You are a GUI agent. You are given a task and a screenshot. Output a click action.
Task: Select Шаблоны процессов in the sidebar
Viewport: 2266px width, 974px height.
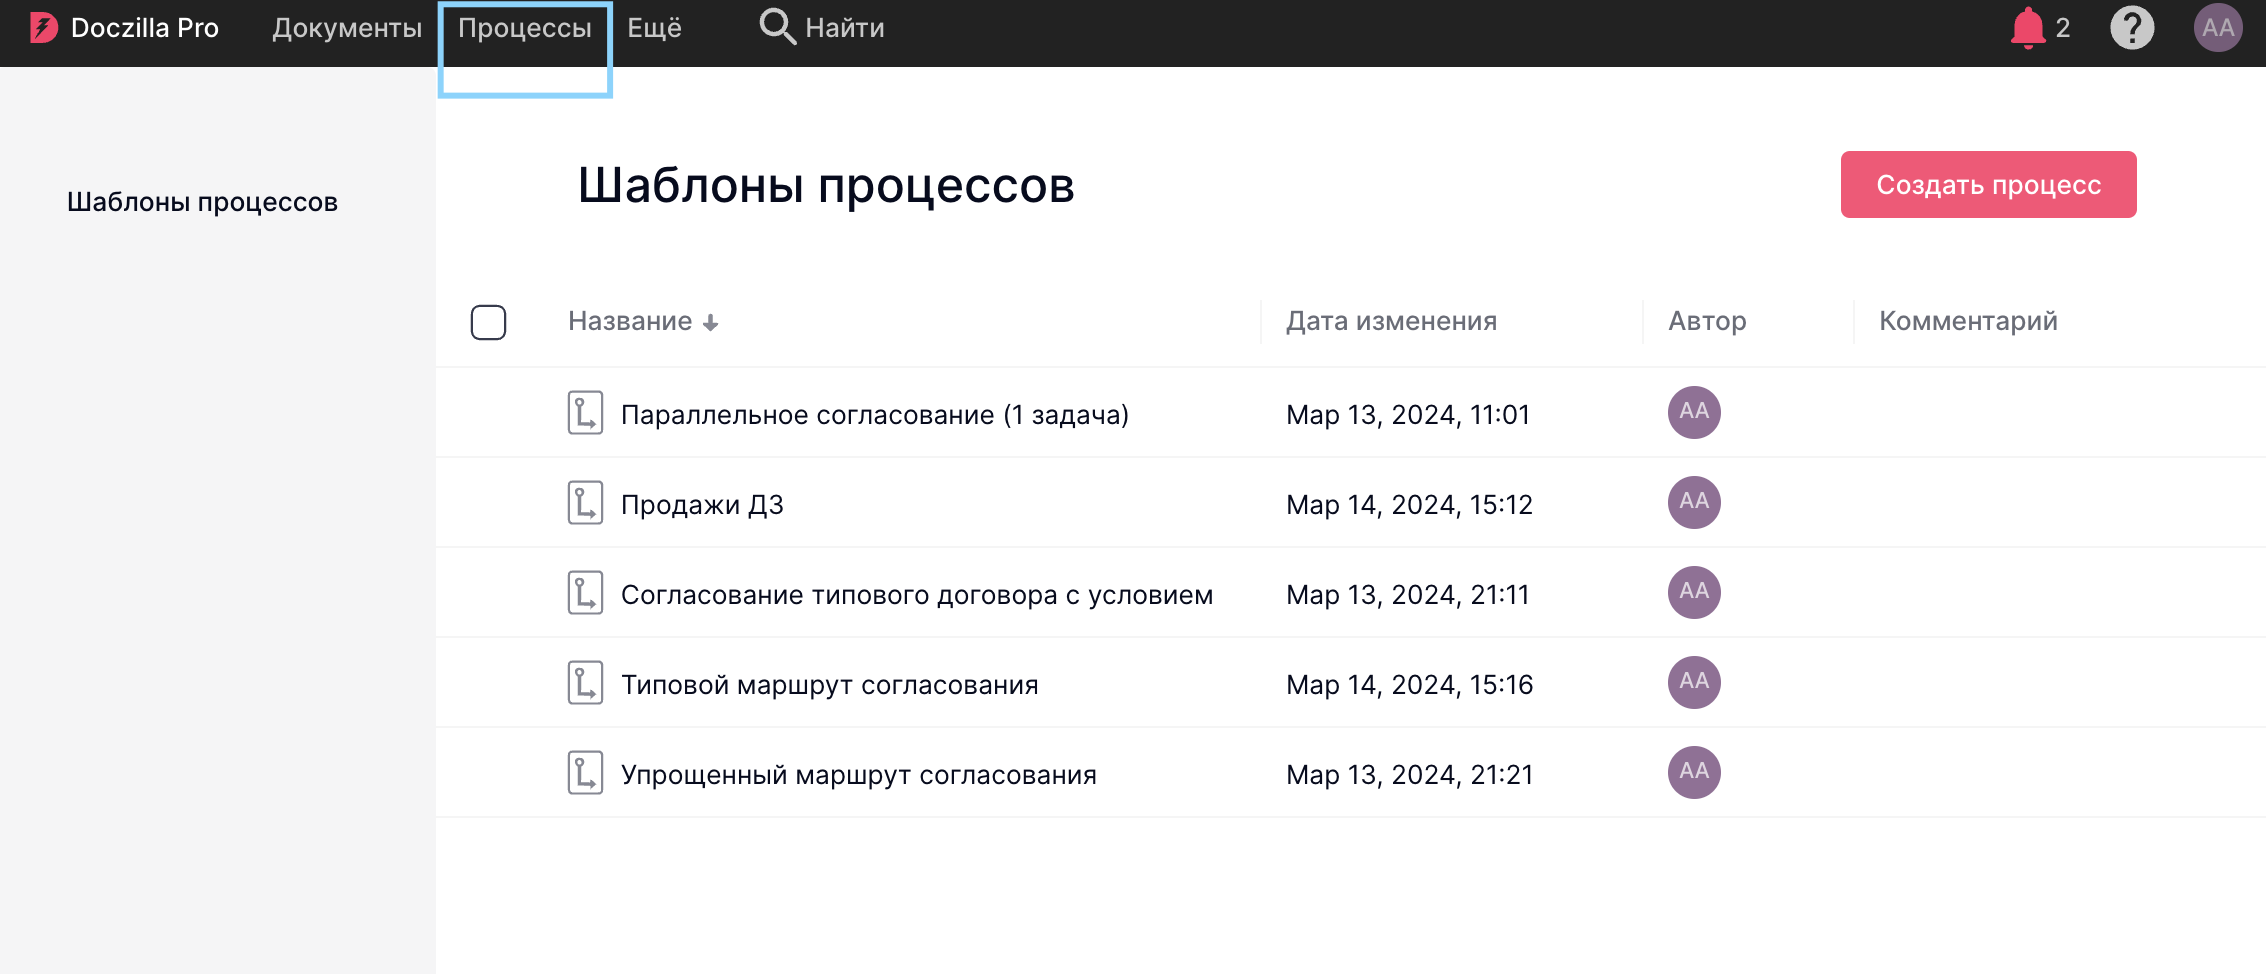(x=202, y=202)
